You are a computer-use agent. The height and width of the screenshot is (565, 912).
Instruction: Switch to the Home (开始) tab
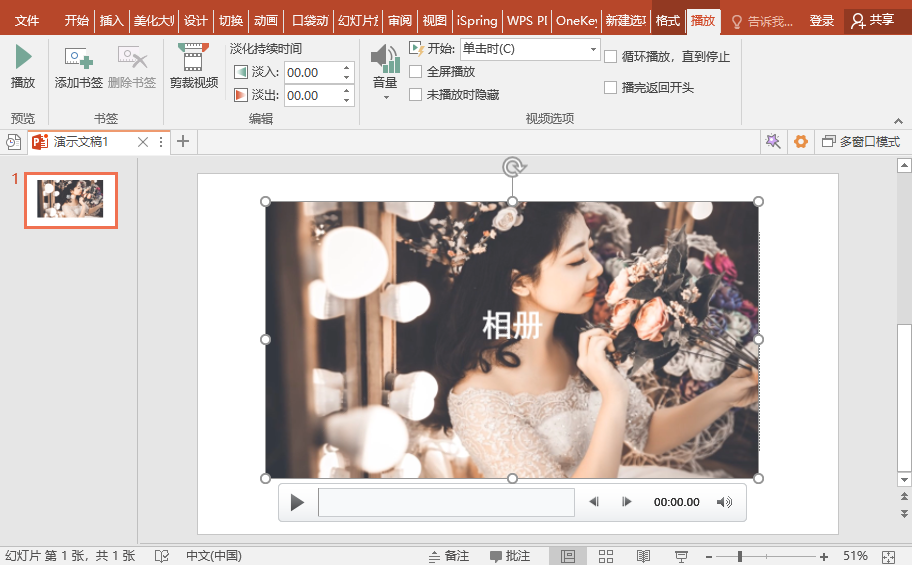pos(77,21)
